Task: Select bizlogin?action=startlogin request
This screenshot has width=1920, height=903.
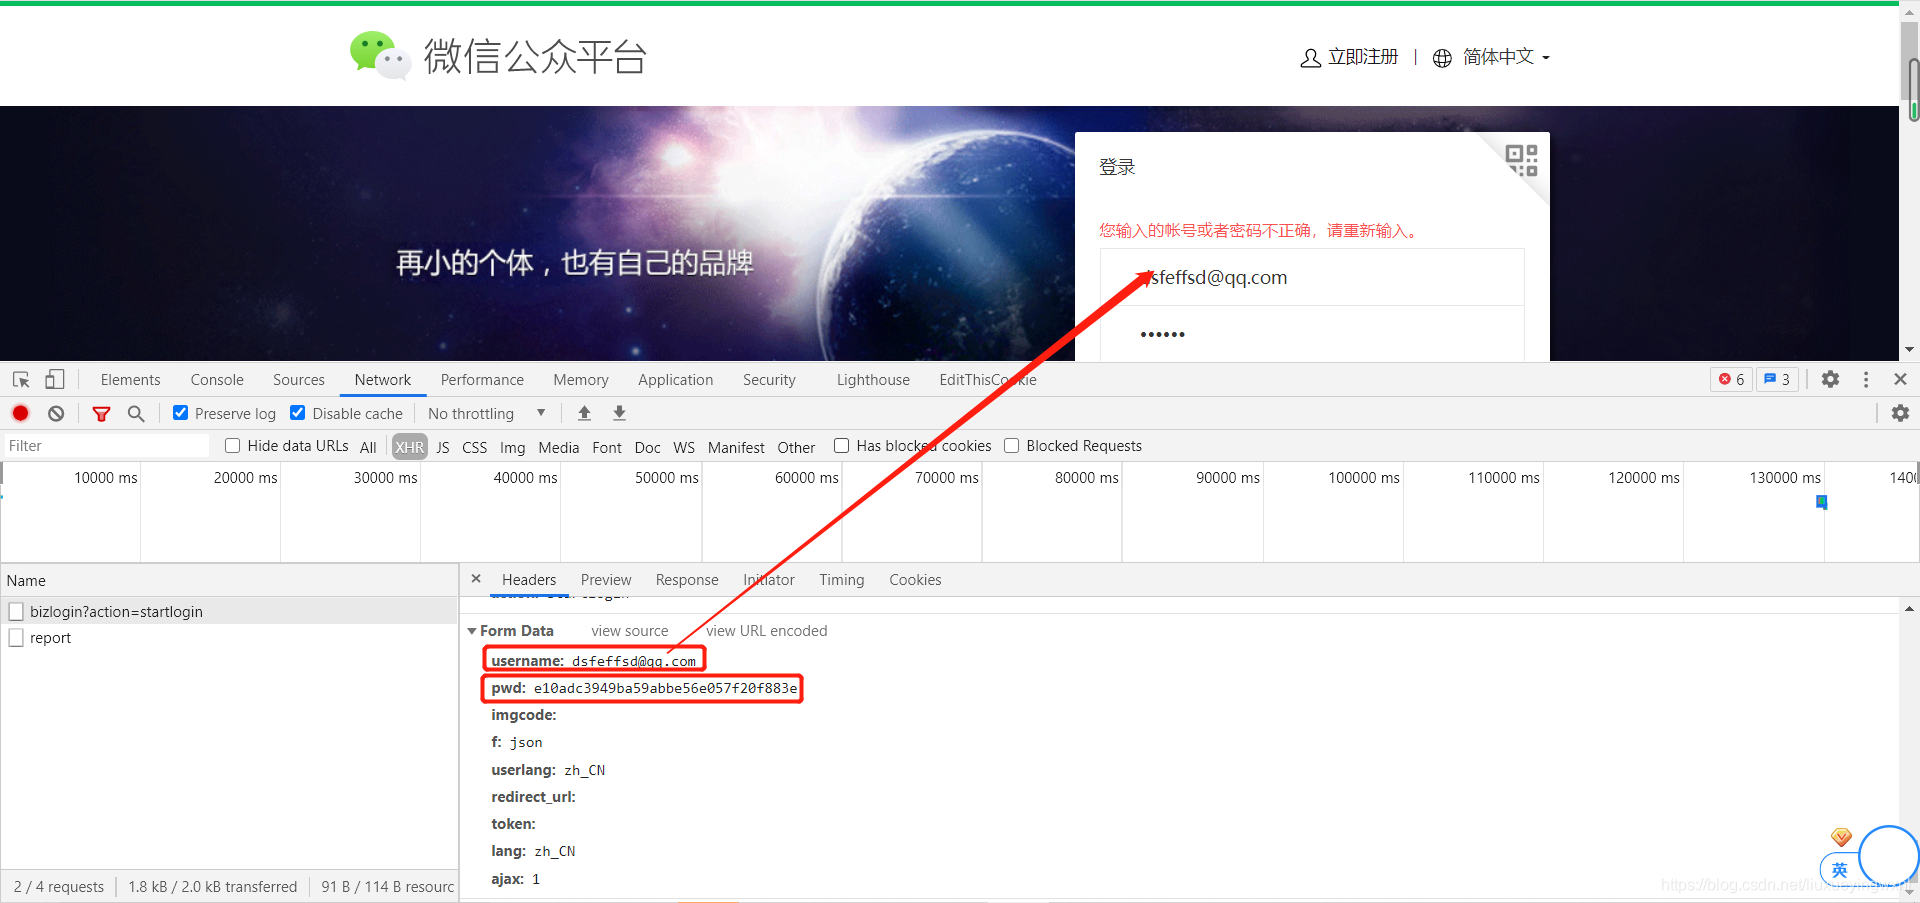Action: pos(229,611)
